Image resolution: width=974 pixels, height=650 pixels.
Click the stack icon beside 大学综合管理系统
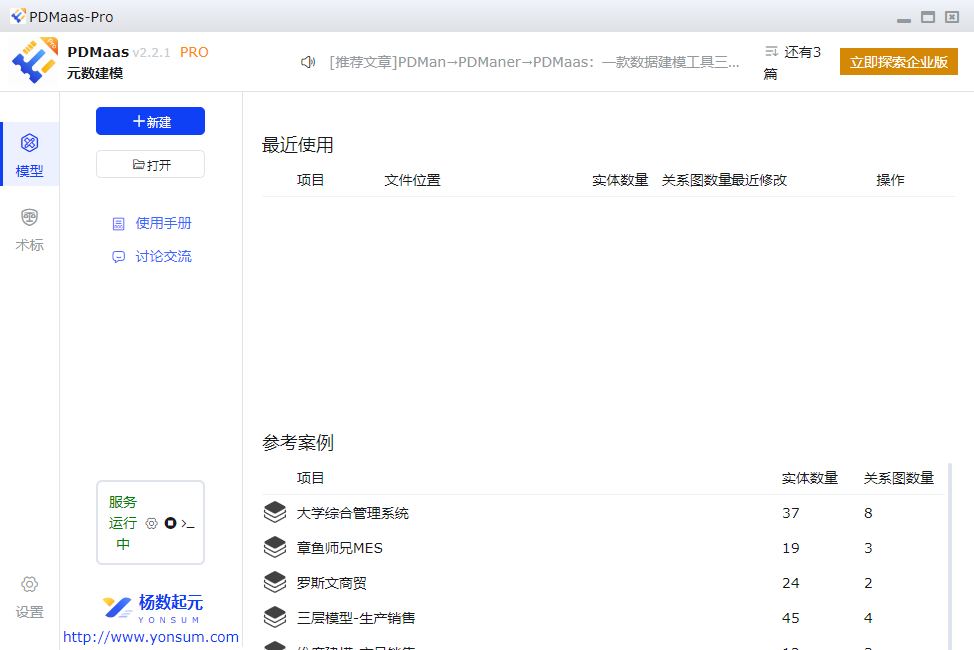pos(275,513)
